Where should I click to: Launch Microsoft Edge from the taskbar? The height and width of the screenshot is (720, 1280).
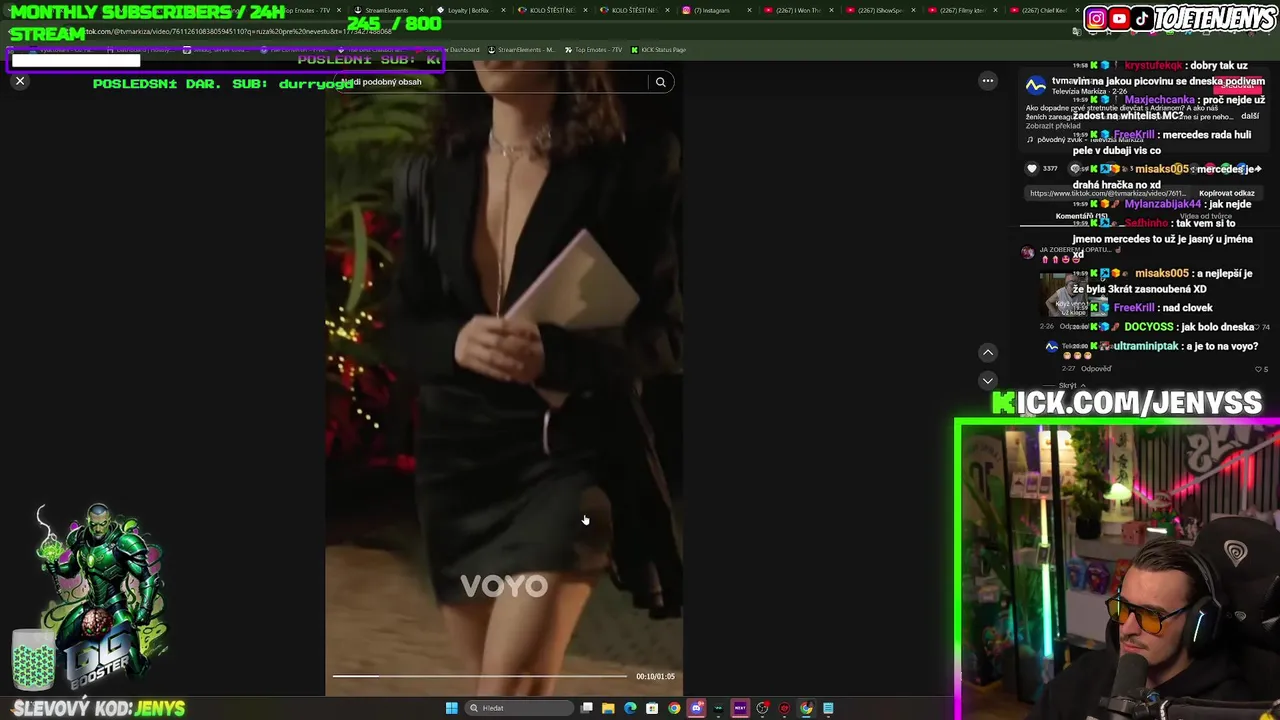click(x=630, y=708)
